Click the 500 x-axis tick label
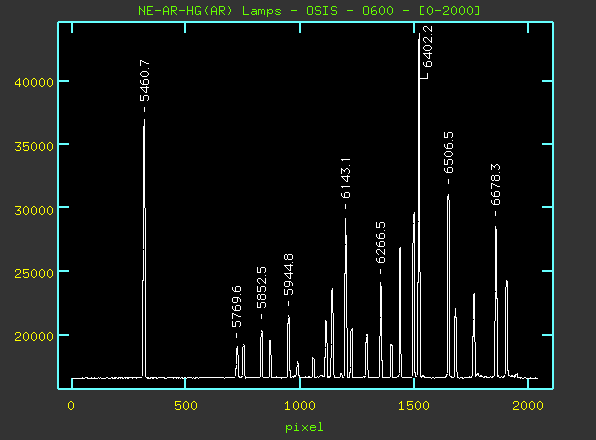Screen dimensions: 596x440 click(186, 406)
